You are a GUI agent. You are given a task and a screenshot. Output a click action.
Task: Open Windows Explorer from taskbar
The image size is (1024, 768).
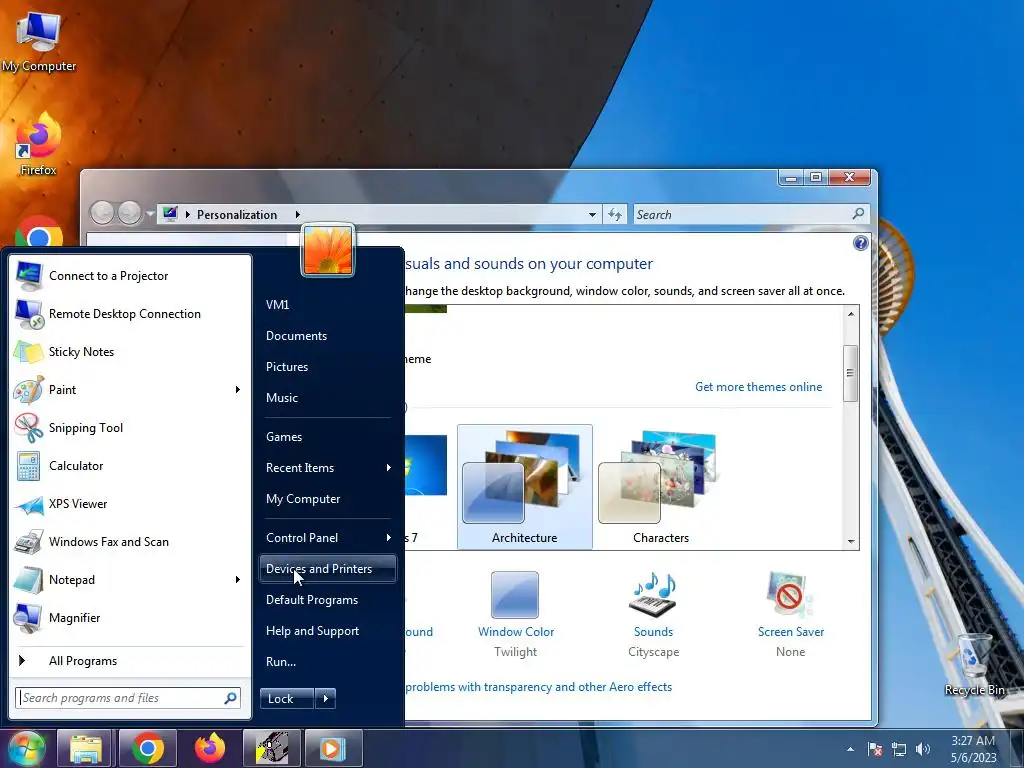86,748
